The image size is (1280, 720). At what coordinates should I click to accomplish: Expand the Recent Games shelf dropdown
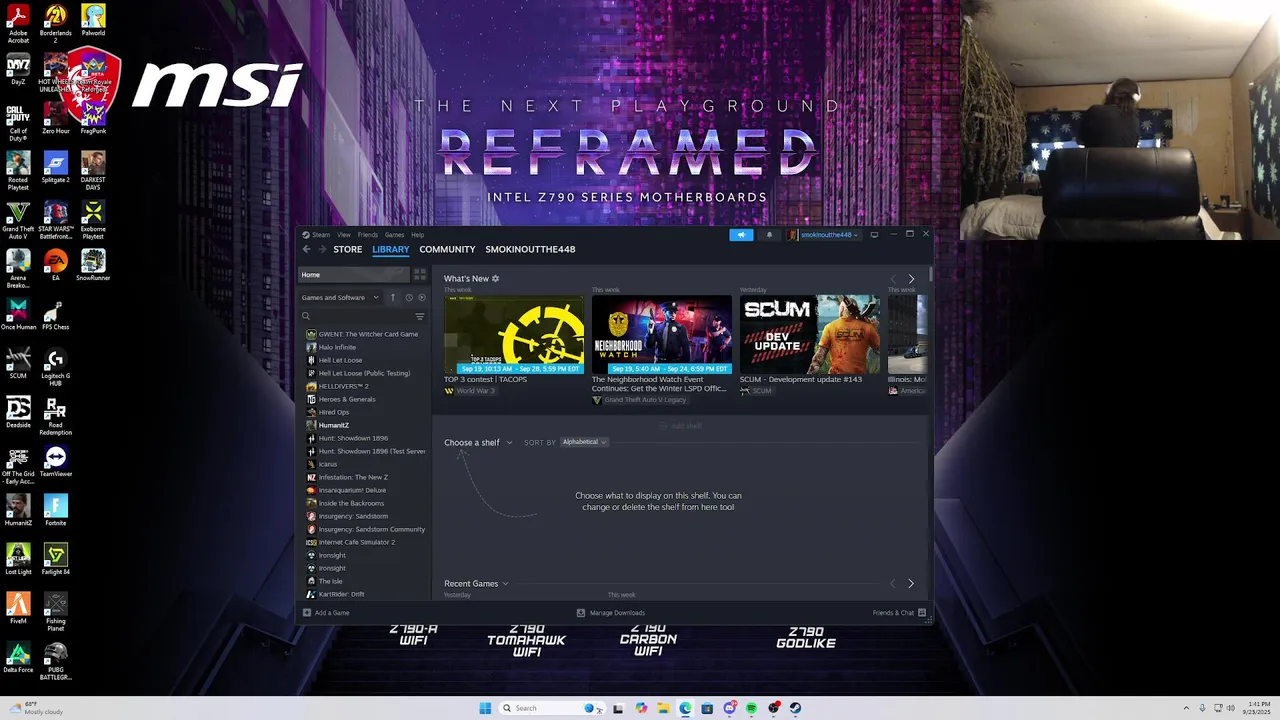476,583
